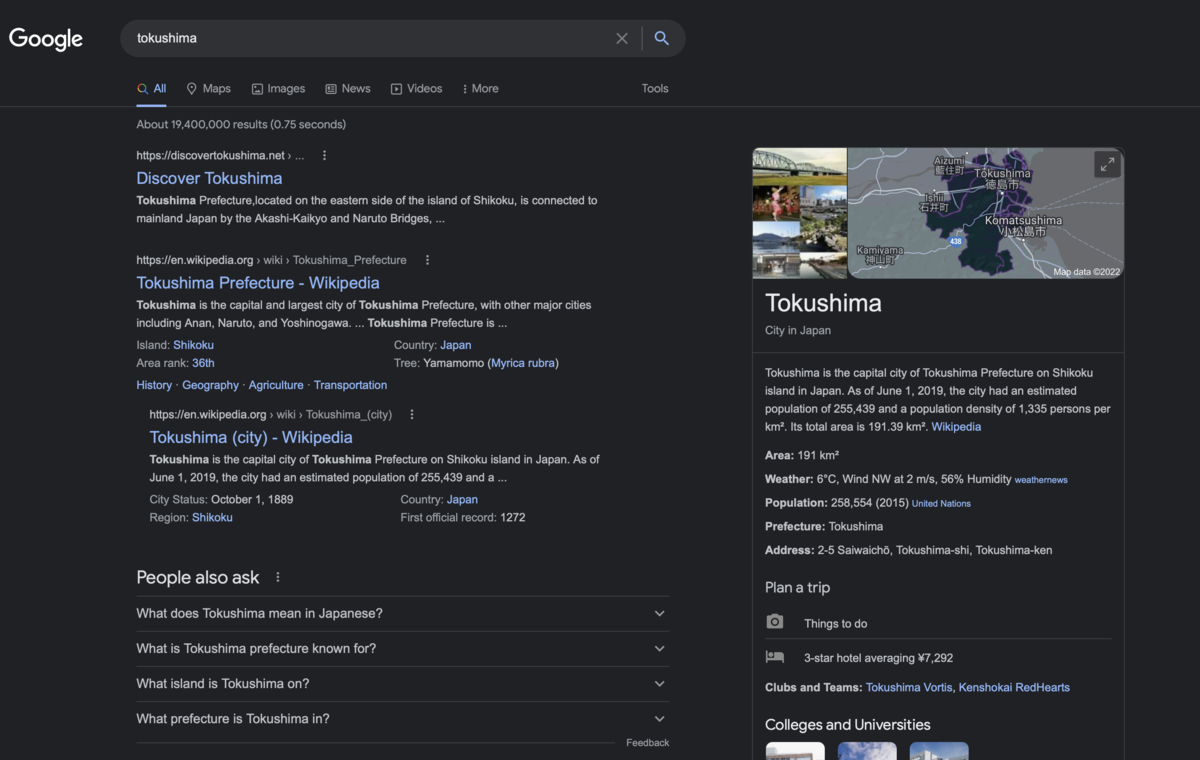Click the Google logo
The image size is (1200, 760).
(x=46, y=39)
